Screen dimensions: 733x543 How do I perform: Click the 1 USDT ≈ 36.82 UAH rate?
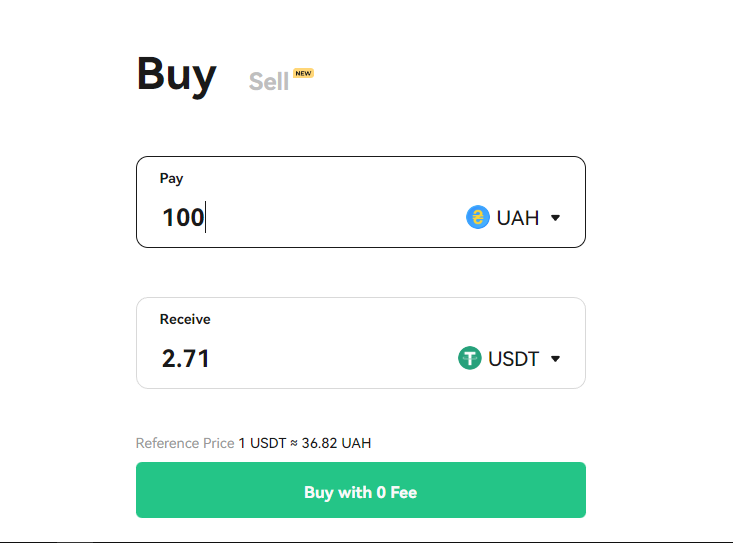pyautogui.click(x=304, y=443)
